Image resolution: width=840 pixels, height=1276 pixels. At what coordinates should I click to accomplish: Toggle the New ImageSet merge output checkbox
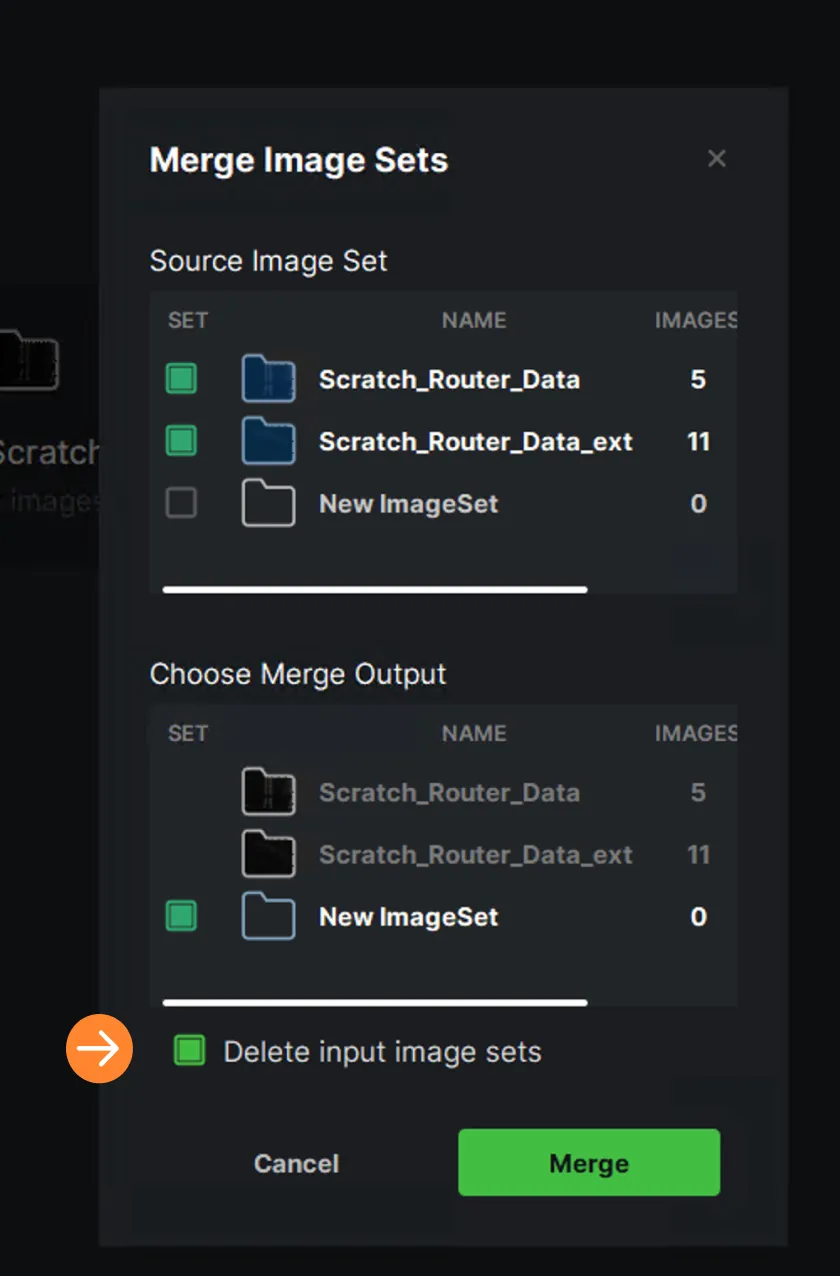pyautogui.click(x=181, y=916)
